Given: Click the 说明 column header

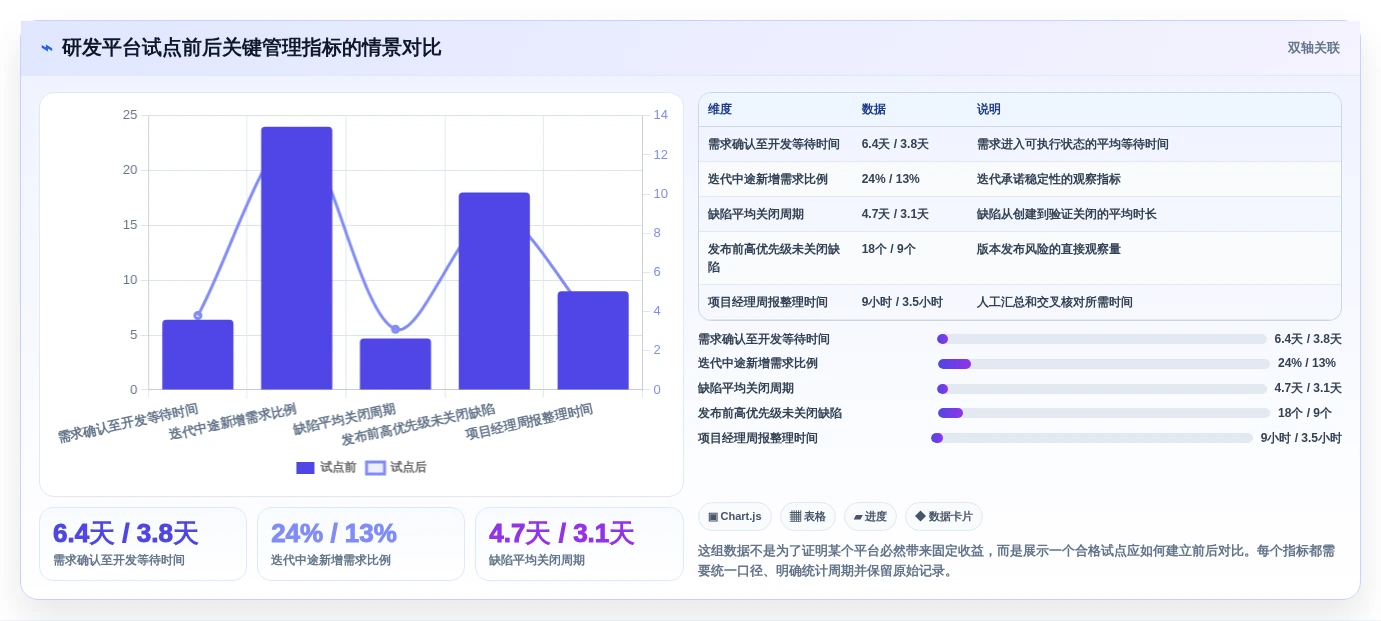Looking at the screenshot, I should (x=989, y=110).
